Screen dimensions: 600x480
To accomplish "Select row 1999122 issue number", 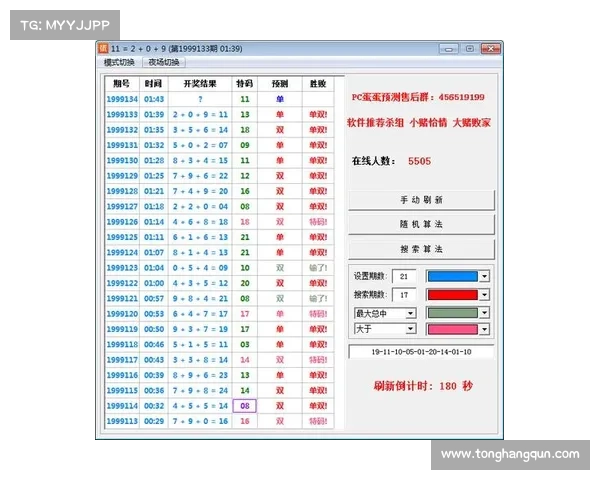I will [x=122, y=283].
